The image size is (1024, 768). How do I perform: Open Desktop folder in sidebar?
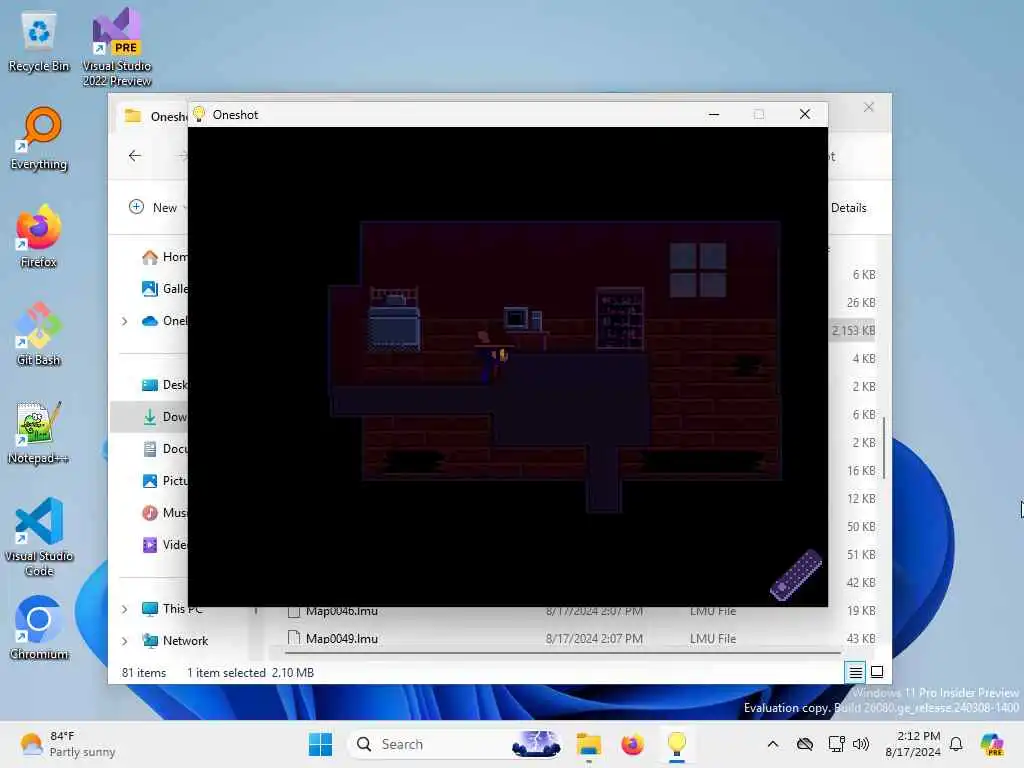click(x=165, y=385)
